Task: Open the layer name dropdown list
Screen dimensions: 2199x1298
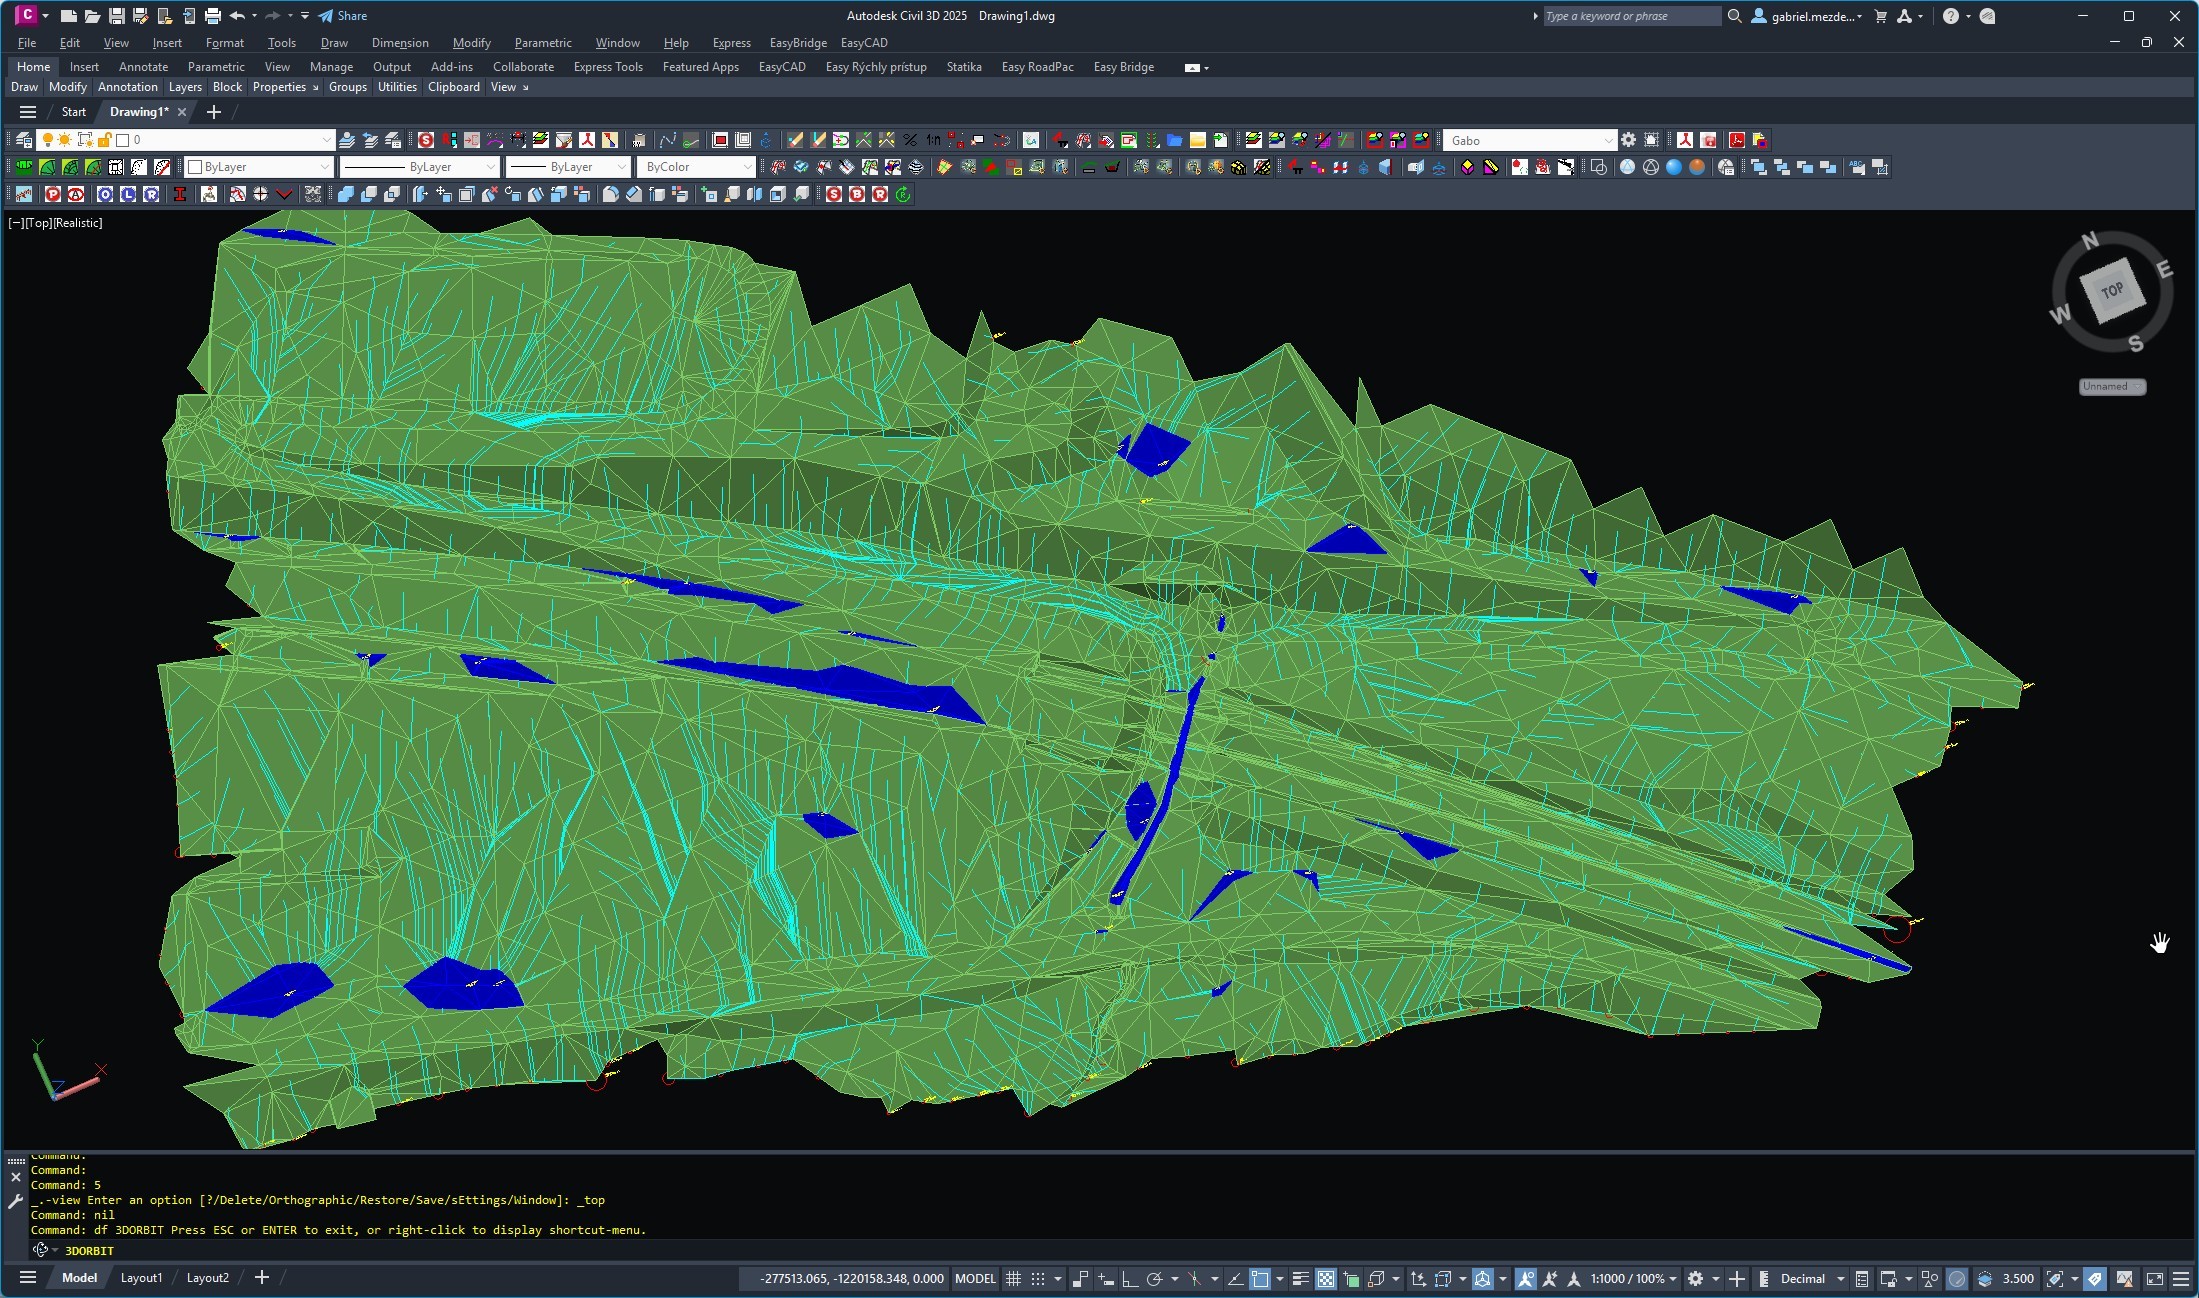Action: (325, 140)
